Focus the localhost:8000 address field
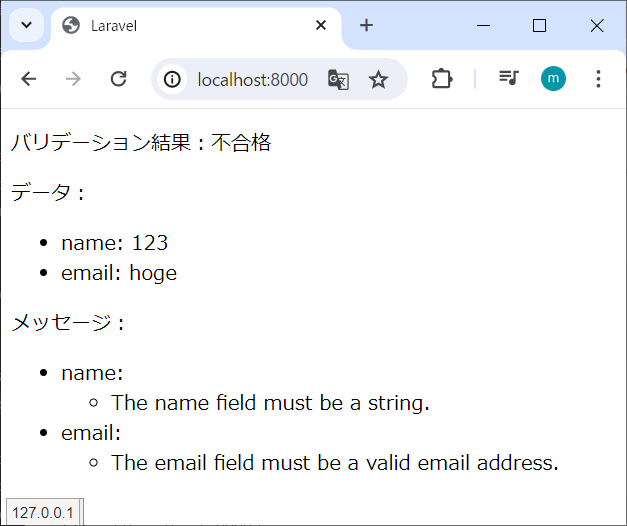 [x=252, y=80]
